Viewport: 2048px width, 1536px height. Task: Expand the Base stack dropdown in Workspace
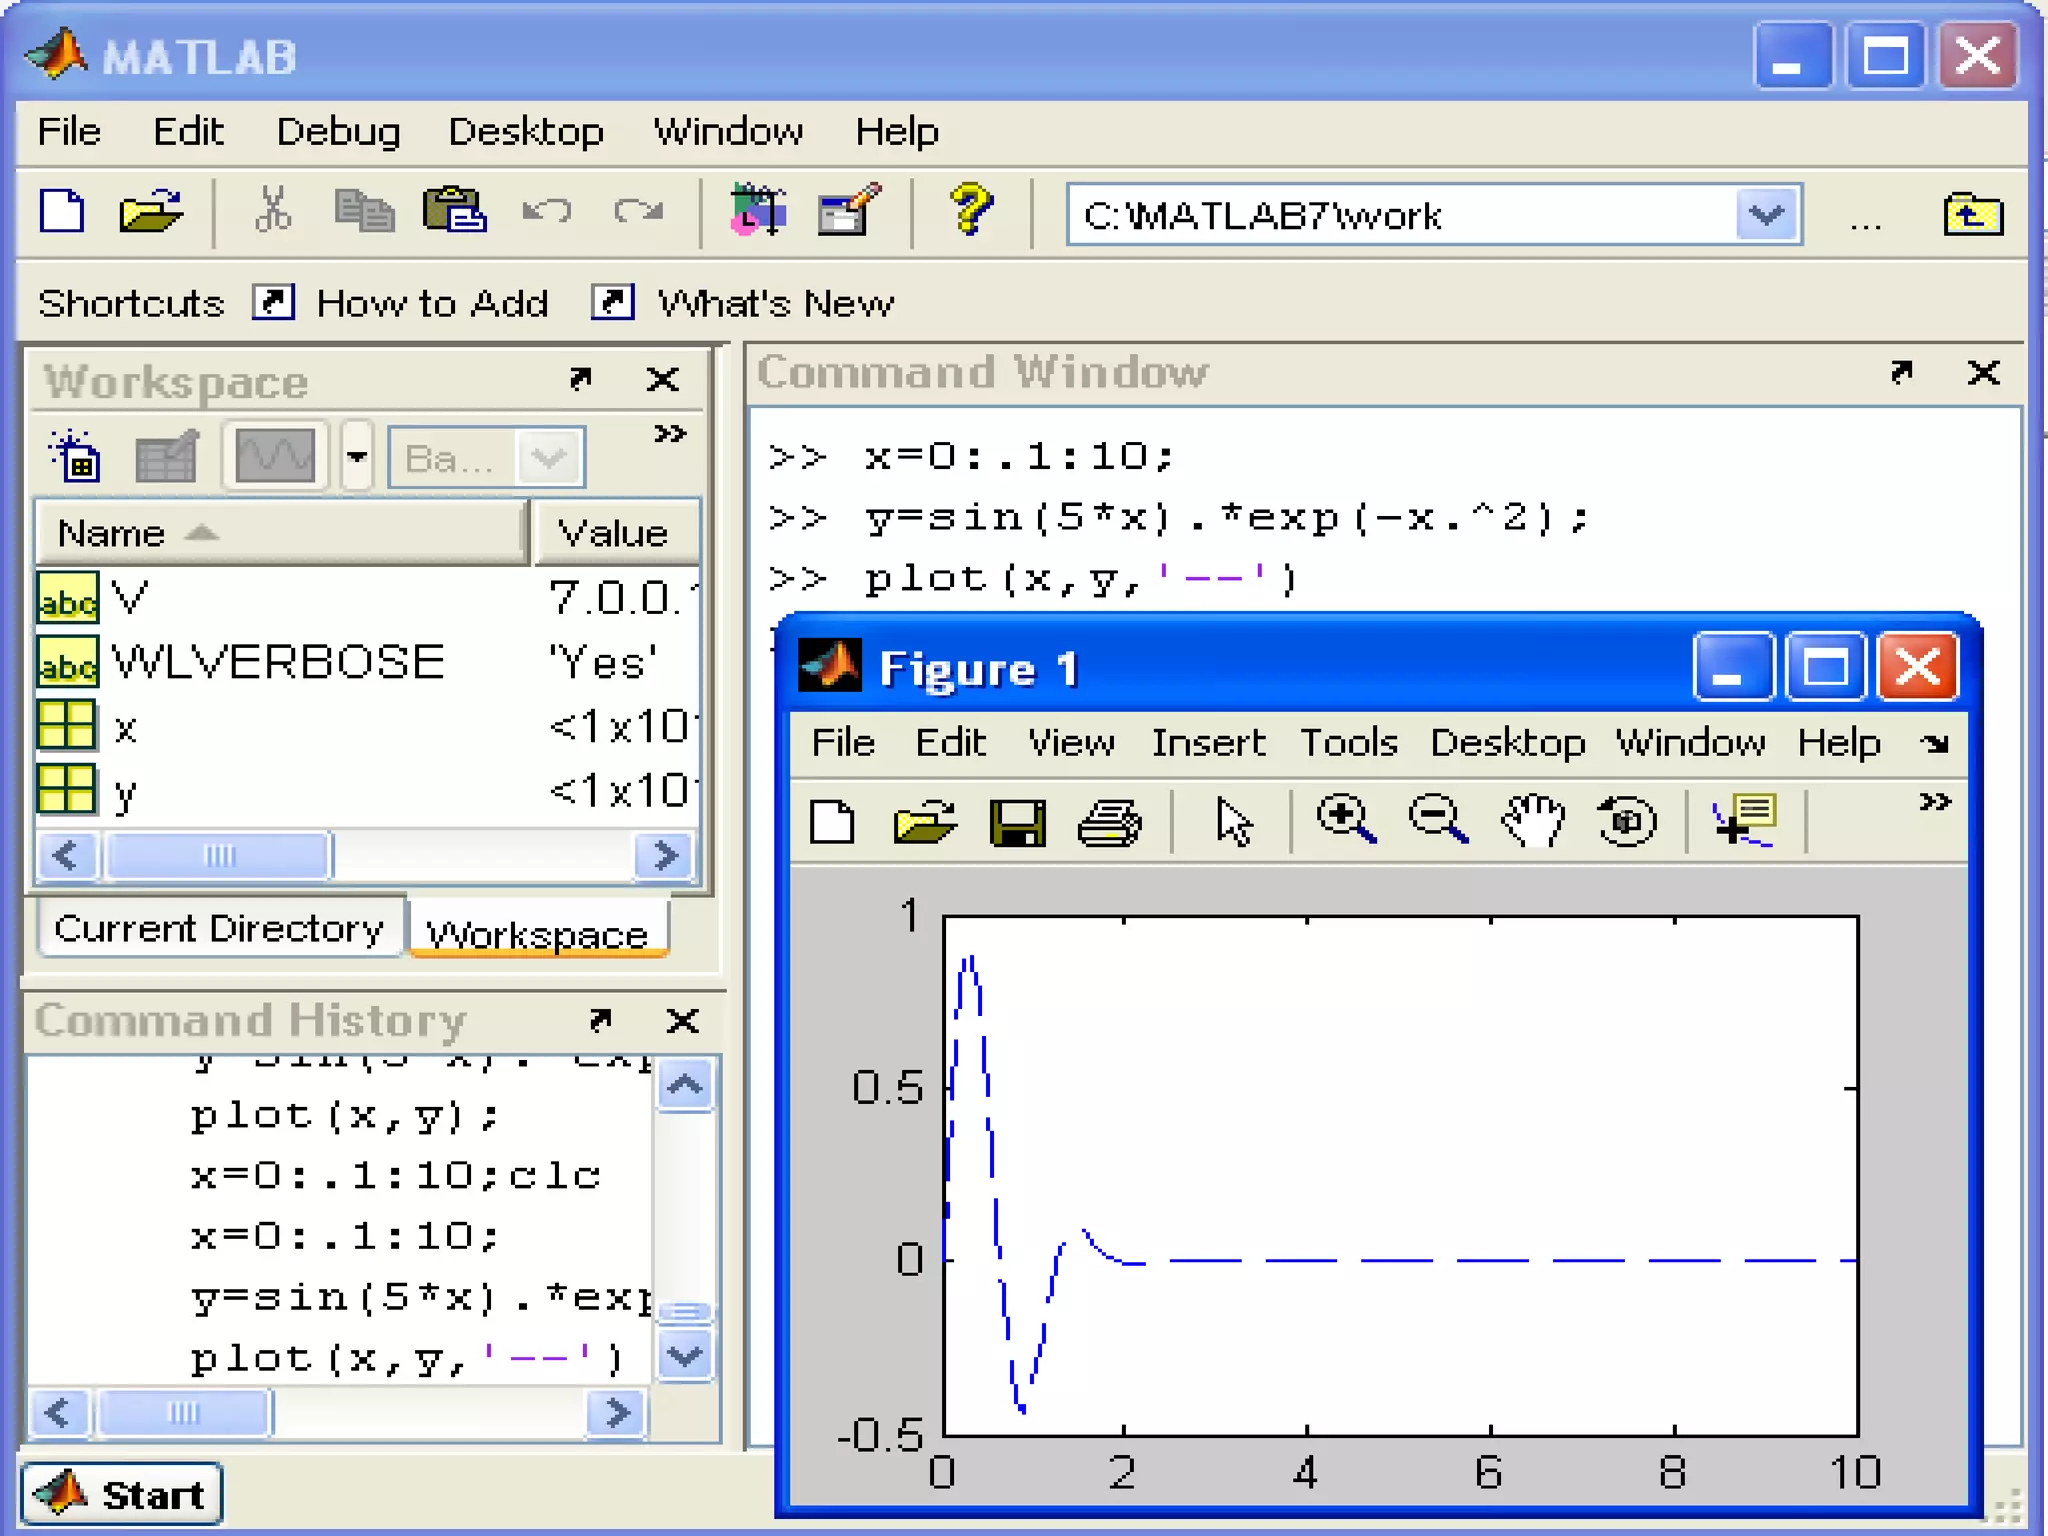[549, 458]
